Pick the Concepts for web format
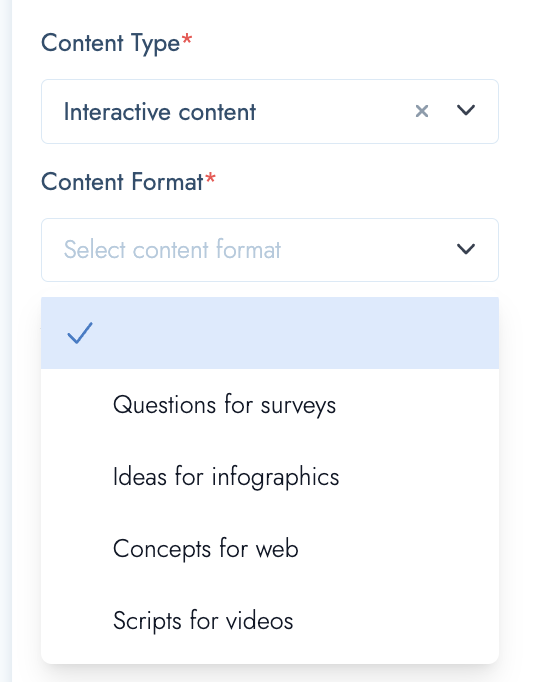Screen dimensions: 546x682 [205, 548]
